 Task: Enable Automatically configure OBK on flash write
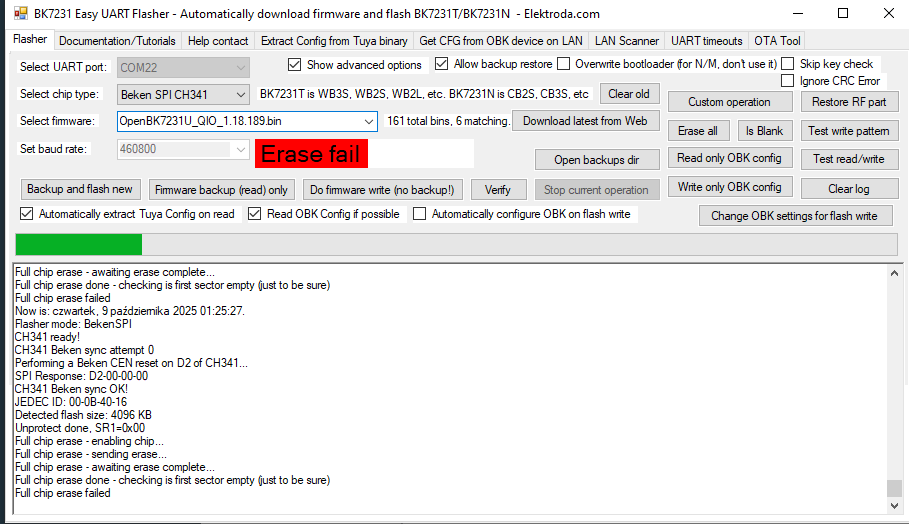point(419,214)
